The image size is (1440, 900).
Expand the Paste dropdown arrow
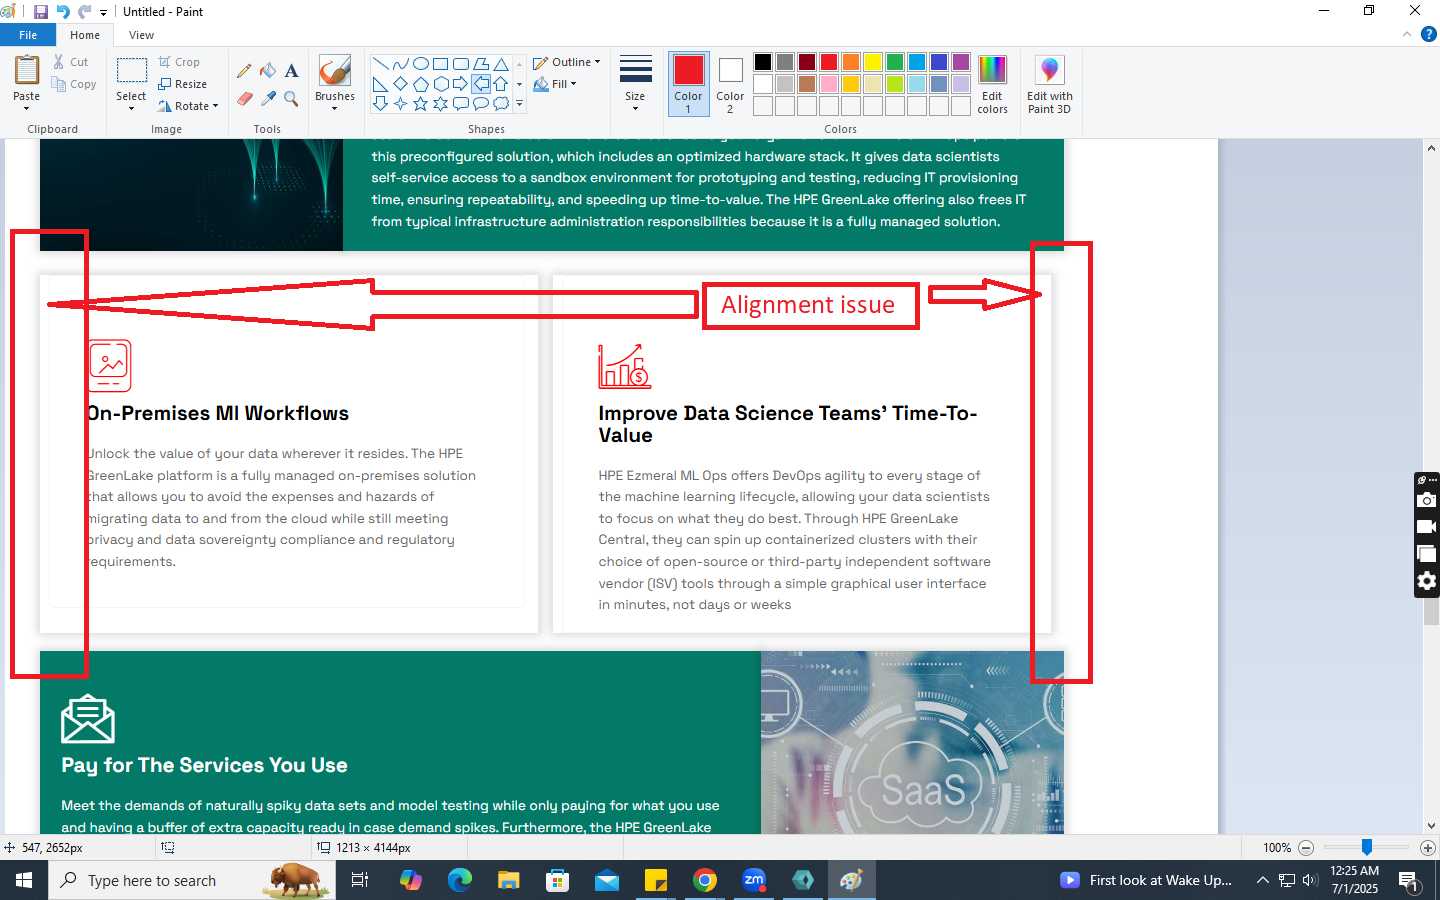[27, 108]
